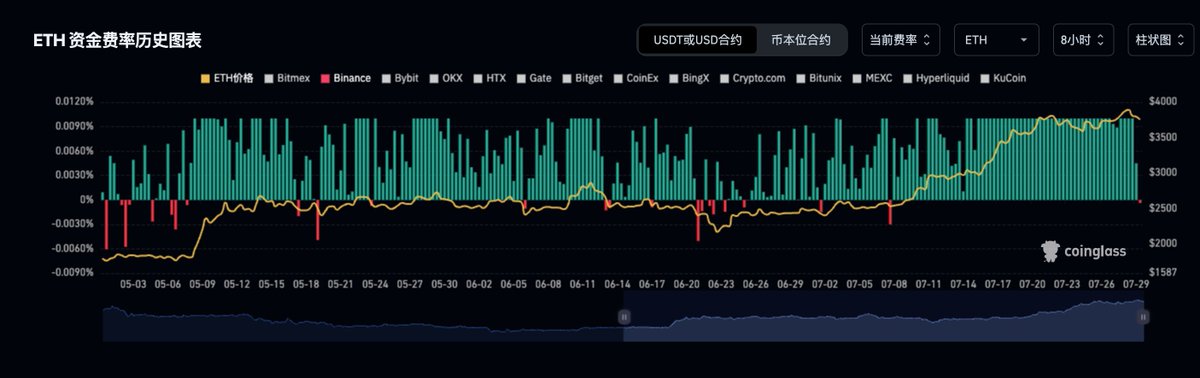The height and width of the screenshot is (378, 1200).
Task: Click the 07-29 date axis label
Action: (x=1135, y=285)
